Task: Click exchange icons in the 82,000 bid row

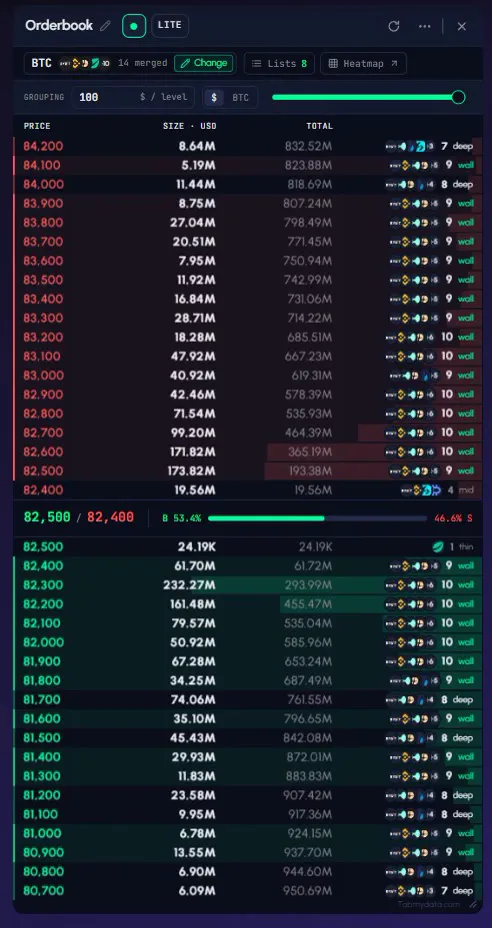Action: (x=410, y=642)
